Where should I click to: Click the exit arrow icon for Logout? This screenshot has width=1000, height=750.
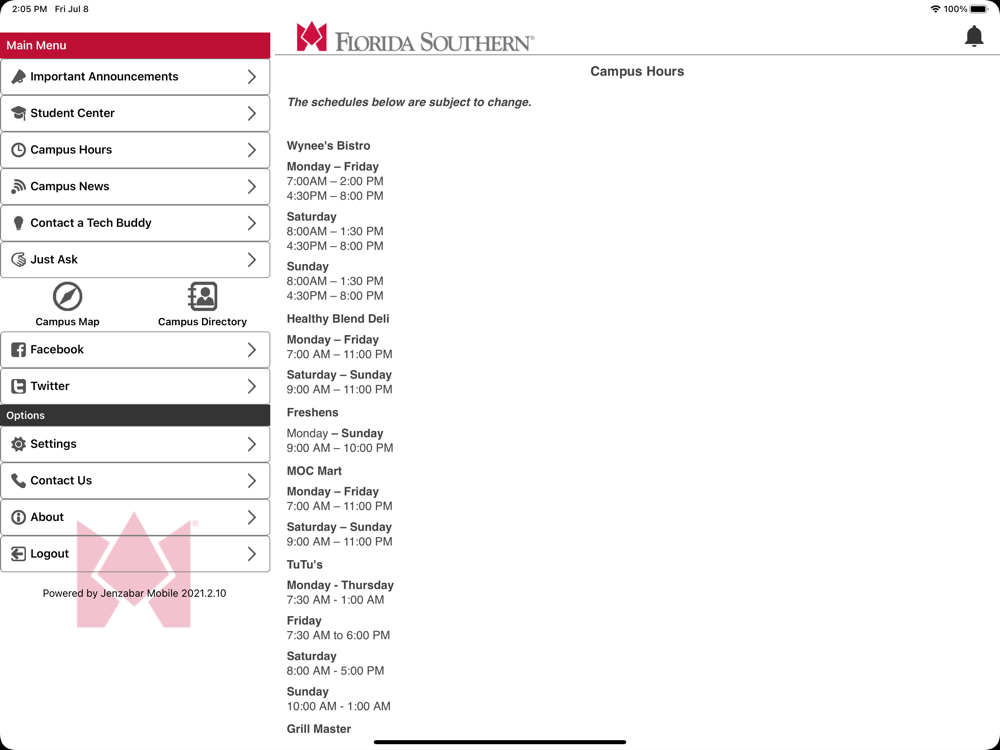tap(18, 554)
